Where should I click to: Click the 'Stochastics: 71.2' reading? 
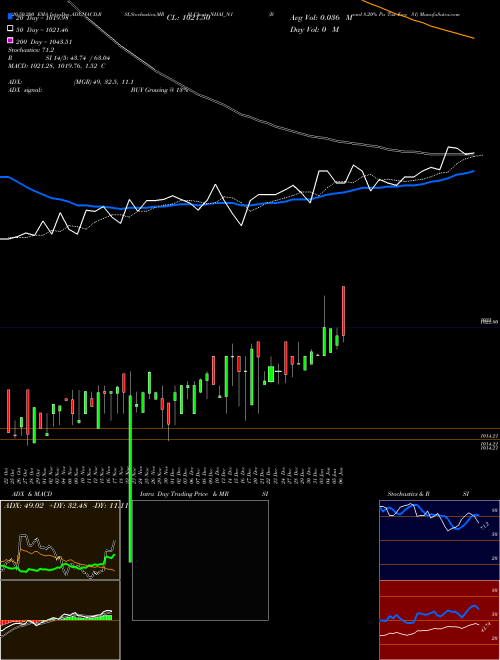point(31,50)
